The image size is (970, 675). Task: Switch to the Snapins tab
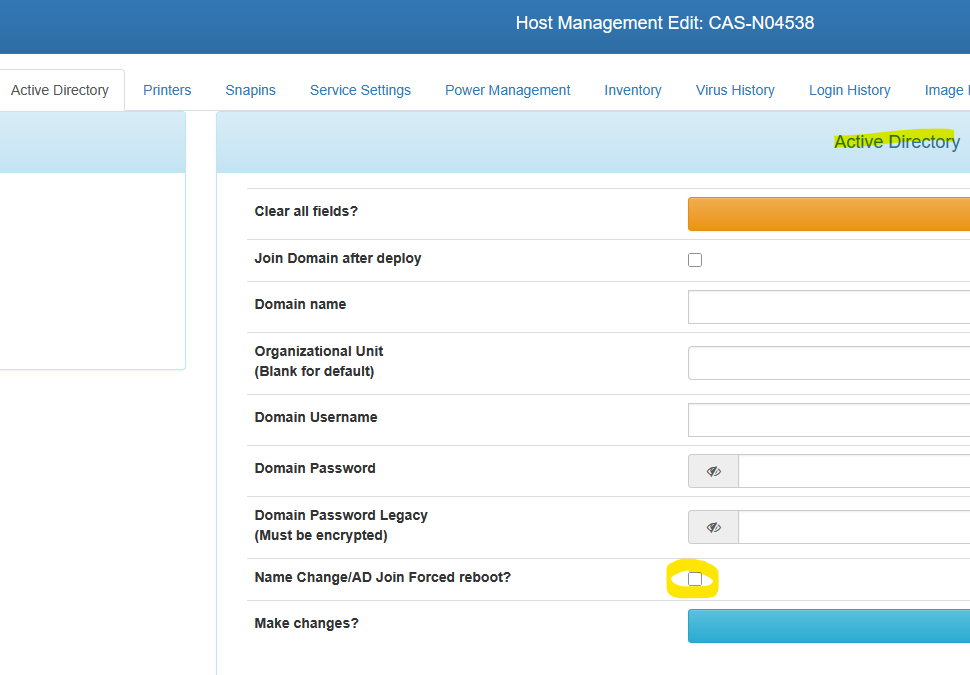(x=251, y=90)
